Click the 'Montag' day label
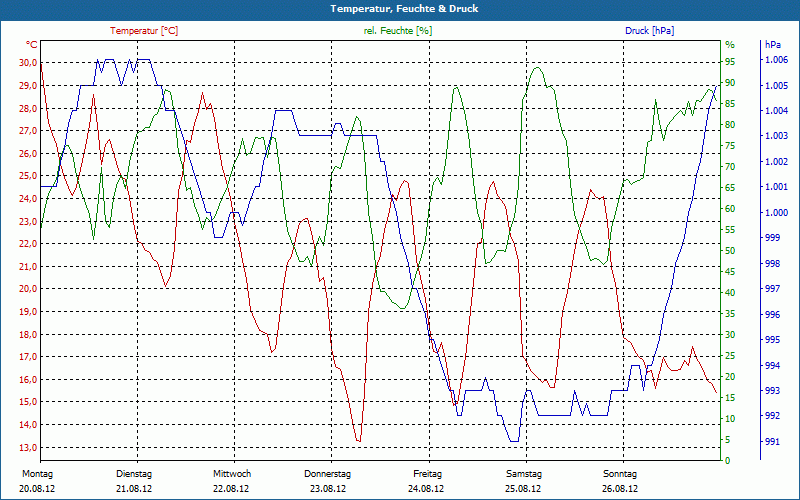The image size is (800, 500). pos(37,474)
